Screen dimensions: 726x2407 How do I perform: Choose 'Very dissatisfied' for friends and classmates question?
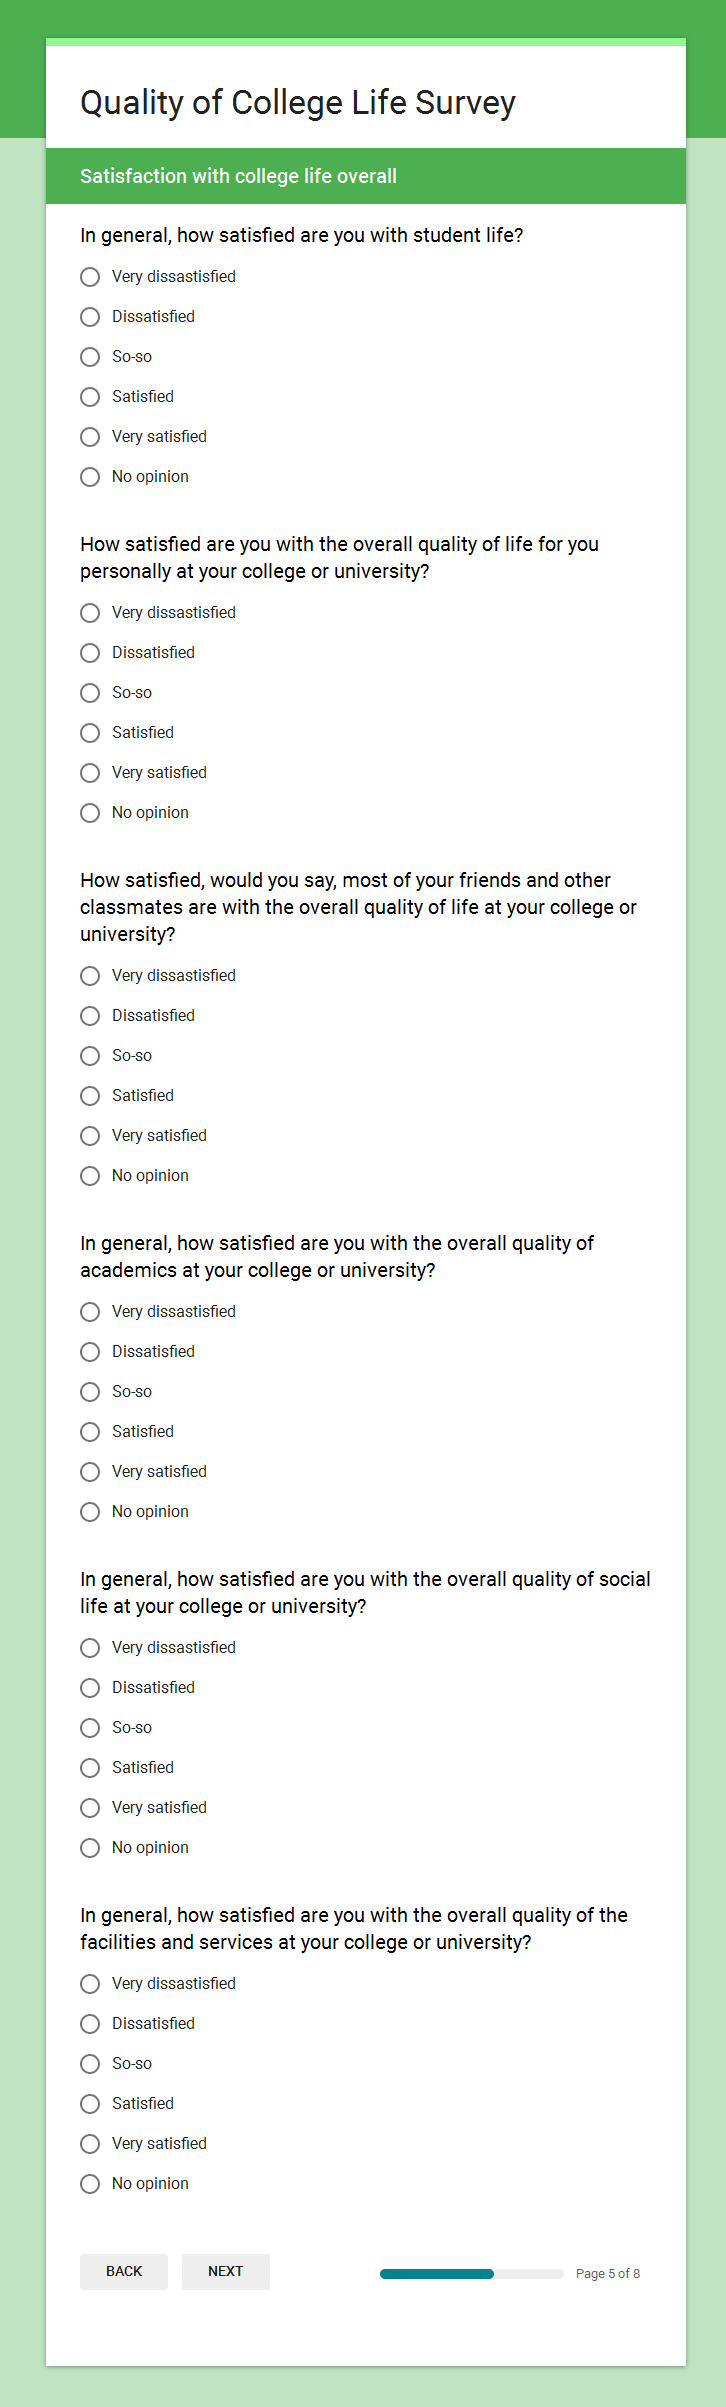pos(90,976)
